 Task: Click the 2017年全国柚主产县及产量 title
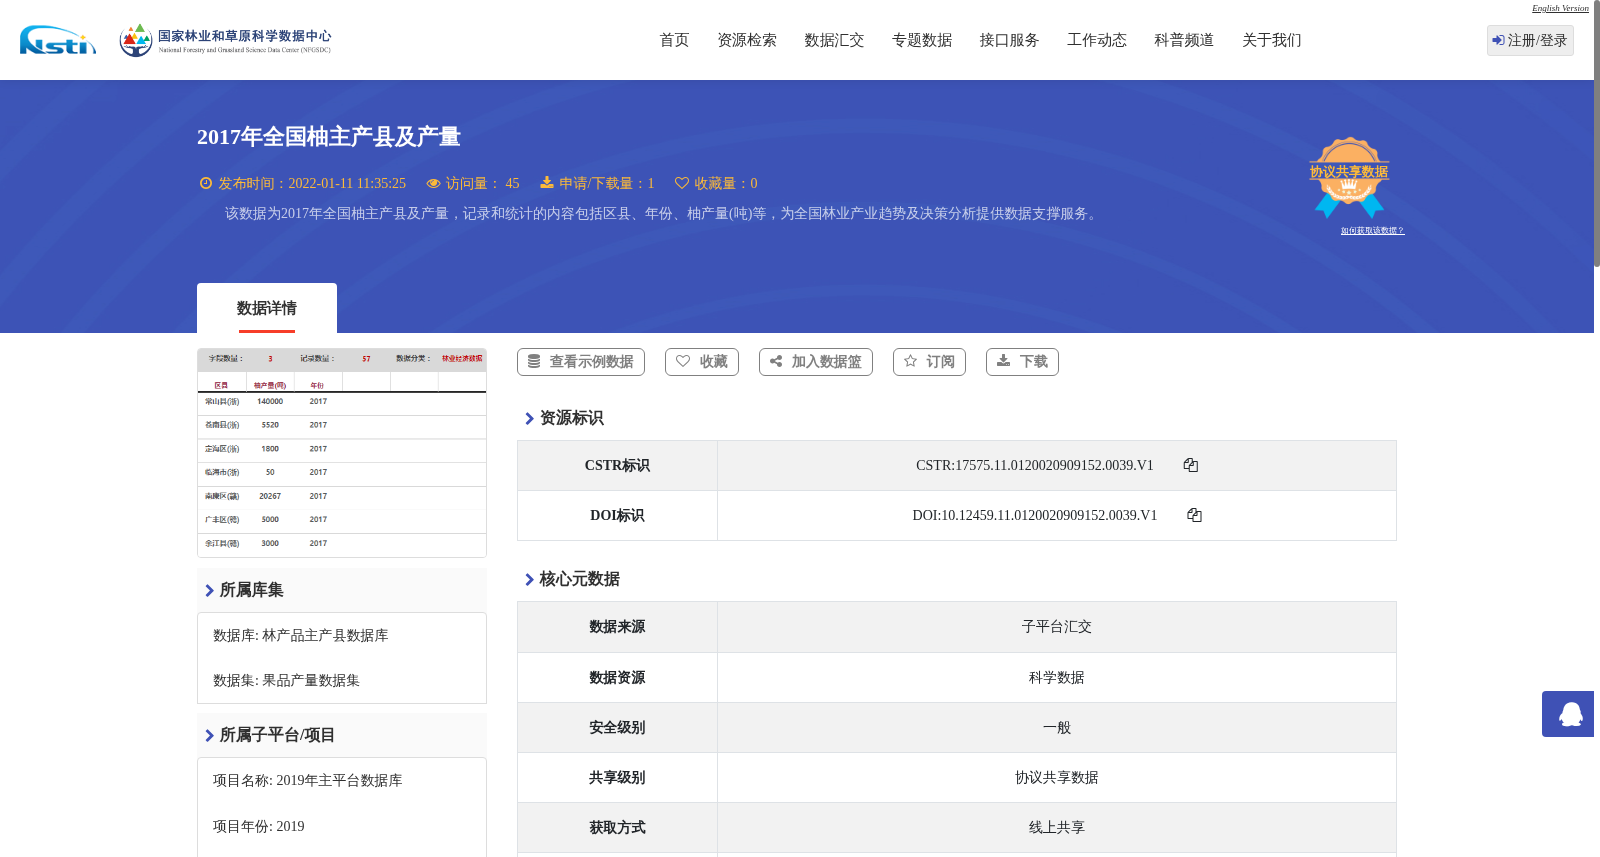tap(329, 137)
